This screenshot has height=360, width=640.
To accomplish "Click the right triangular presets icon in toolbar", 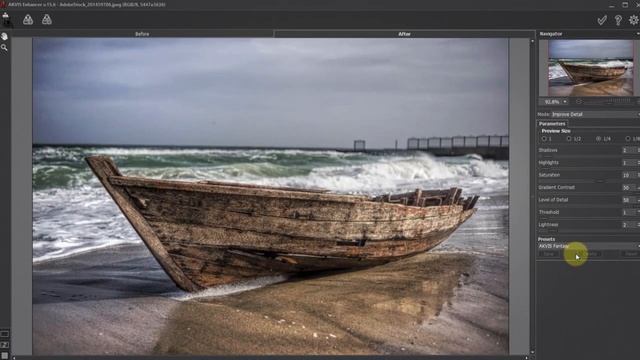I will pyautogui.click(x=47, y=20).
